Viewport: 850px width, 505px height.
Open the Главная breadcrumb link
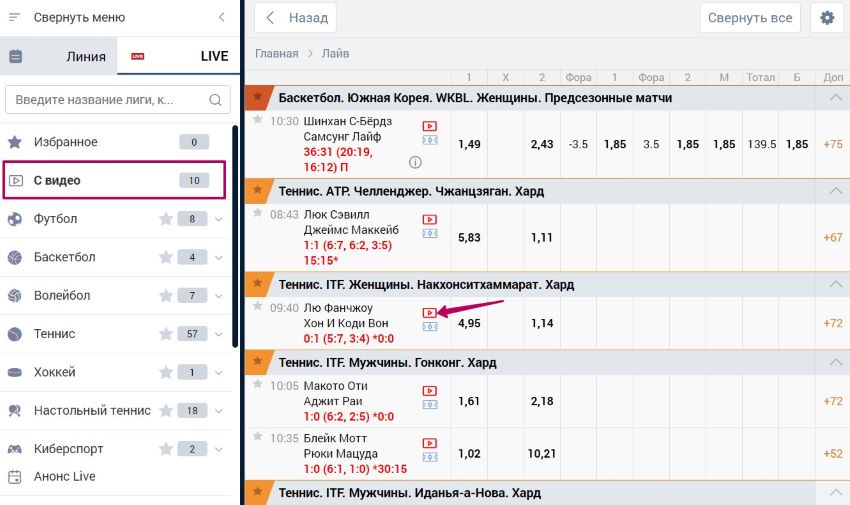(x=276, y=54)
